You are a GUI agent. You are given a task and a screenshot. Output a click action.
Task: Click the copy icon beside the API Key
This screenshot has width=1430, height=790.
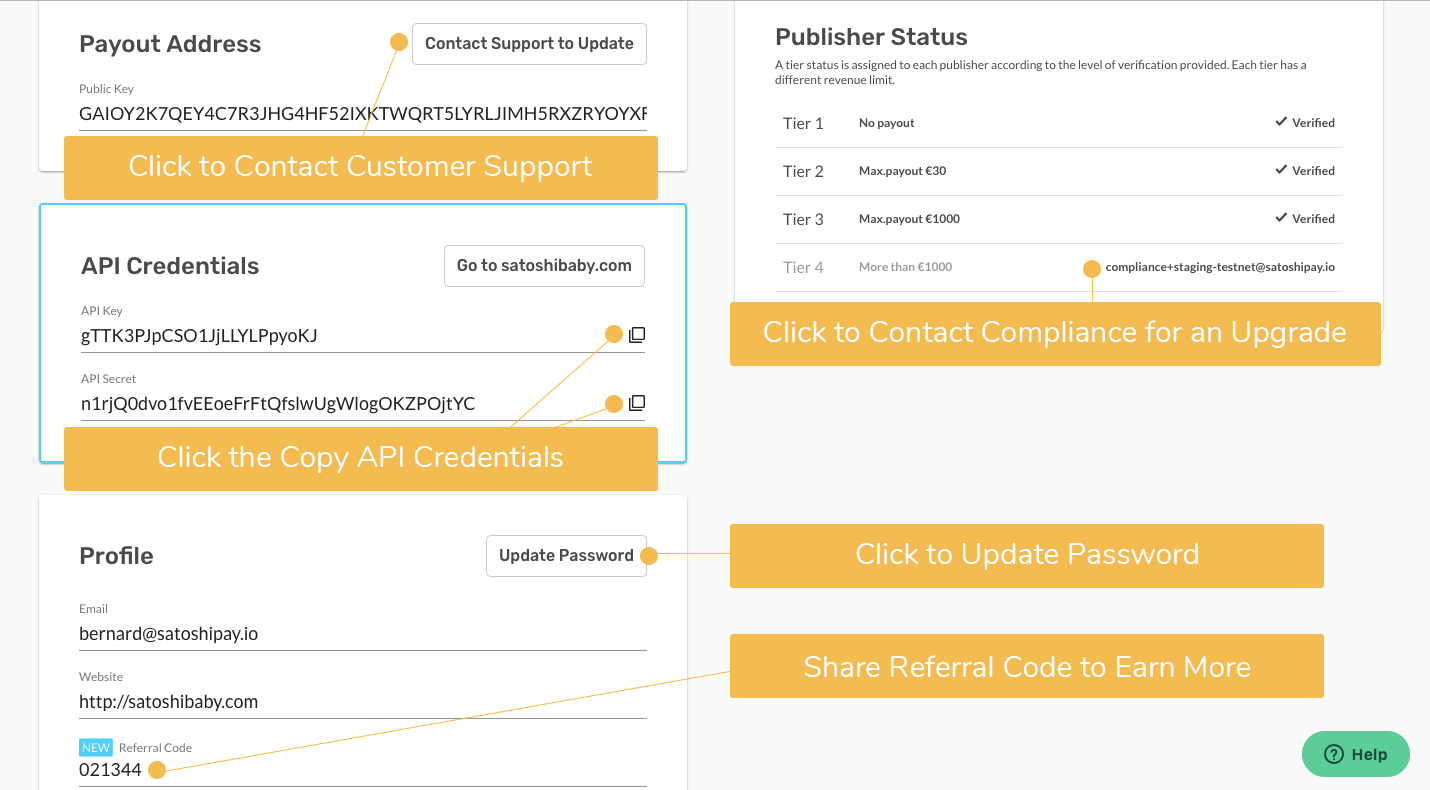click(x=637, y=335)
